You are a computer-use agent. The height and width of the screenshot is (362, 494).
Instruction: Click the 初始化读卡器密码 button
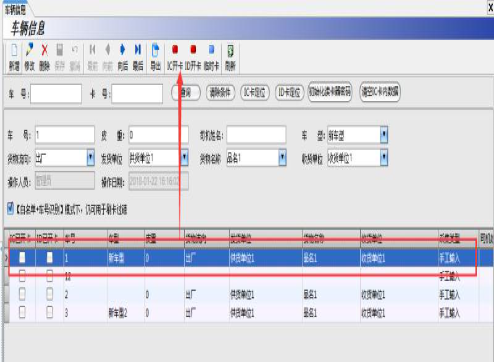tap(330, 92)
